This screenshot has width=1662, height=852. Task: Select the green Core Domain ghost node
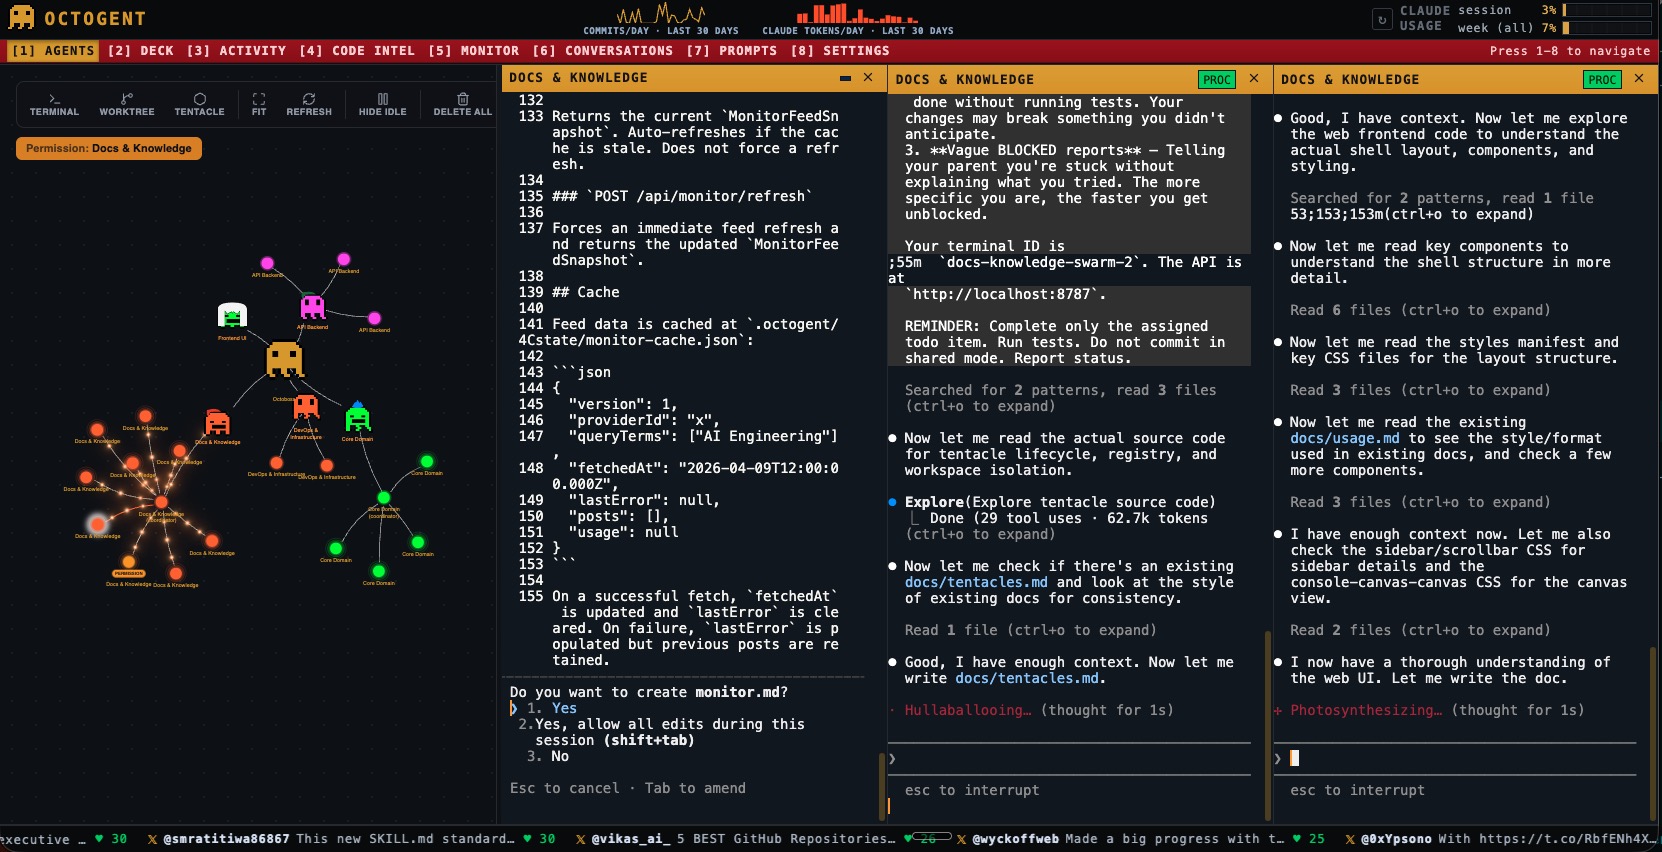tap(358, 417)
